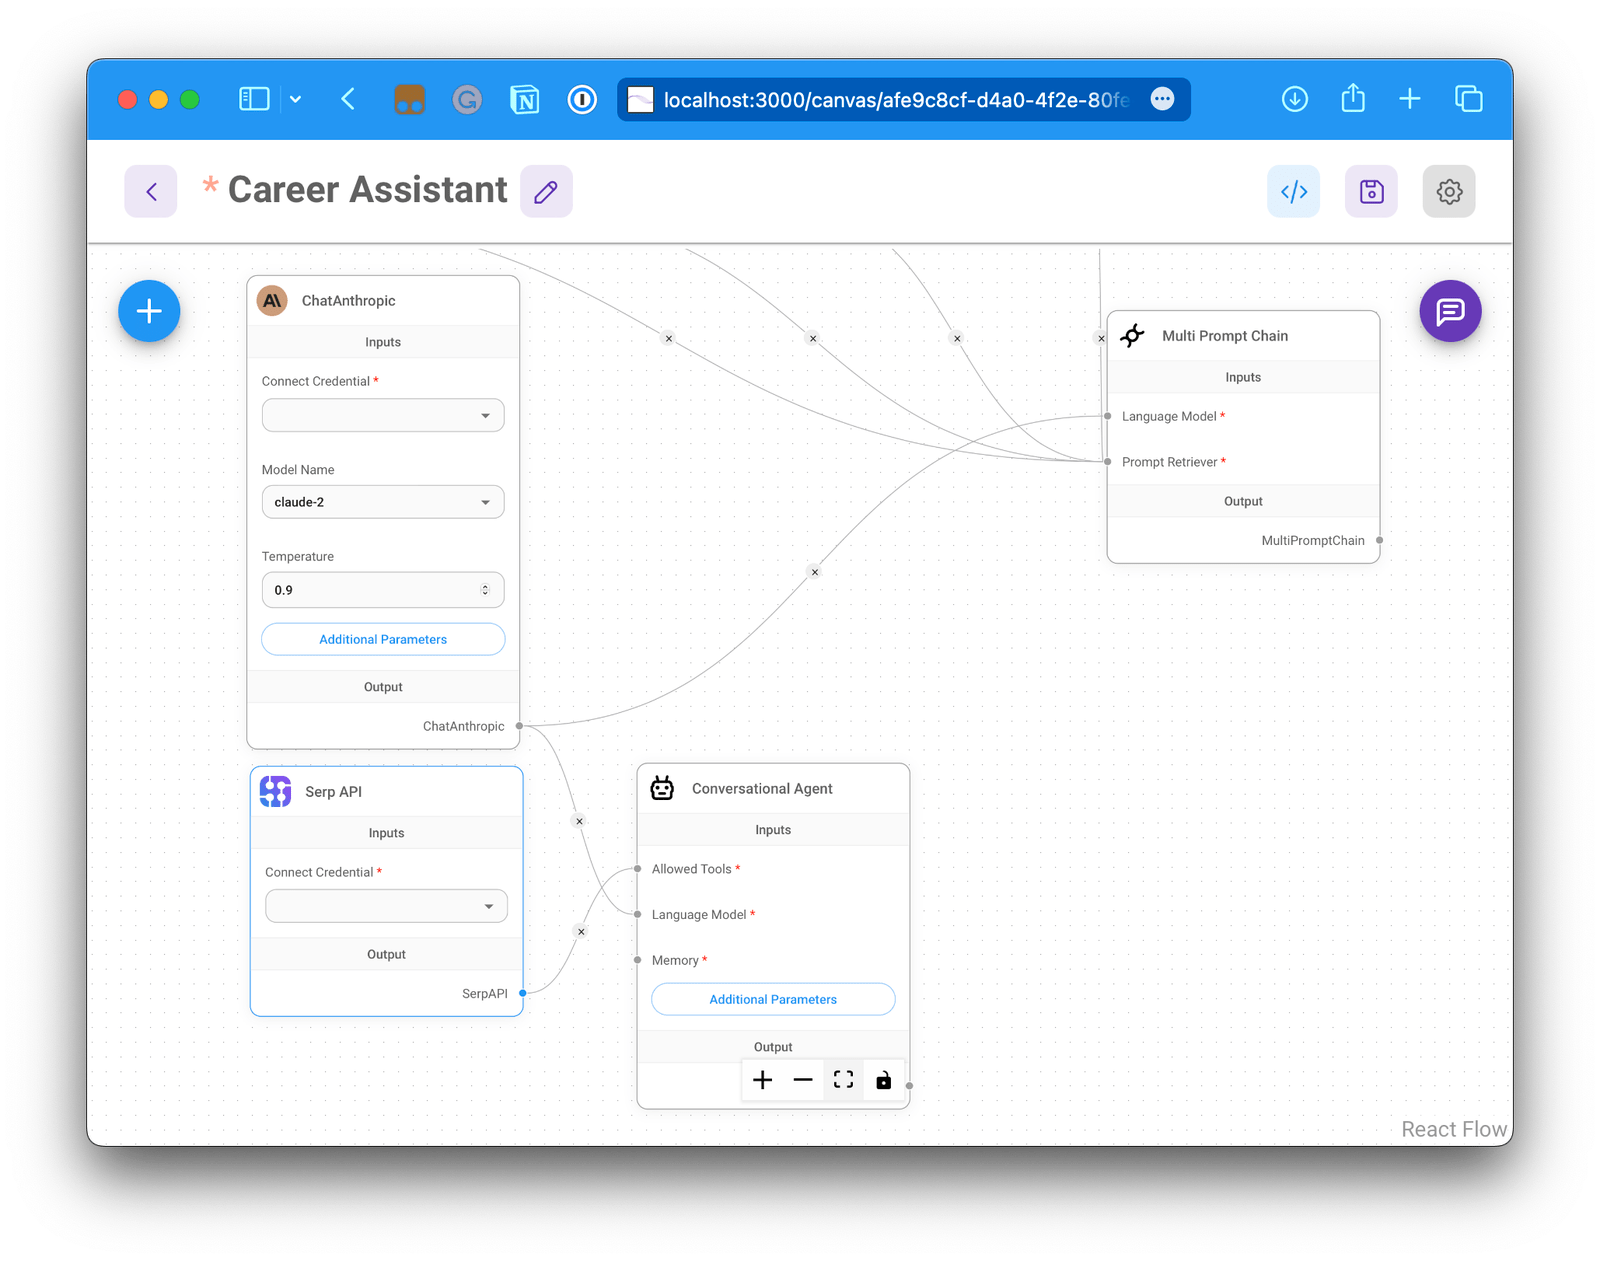The image size is (1600, 1261).
Task: Open the code export view
Action: pos(1293,191)
